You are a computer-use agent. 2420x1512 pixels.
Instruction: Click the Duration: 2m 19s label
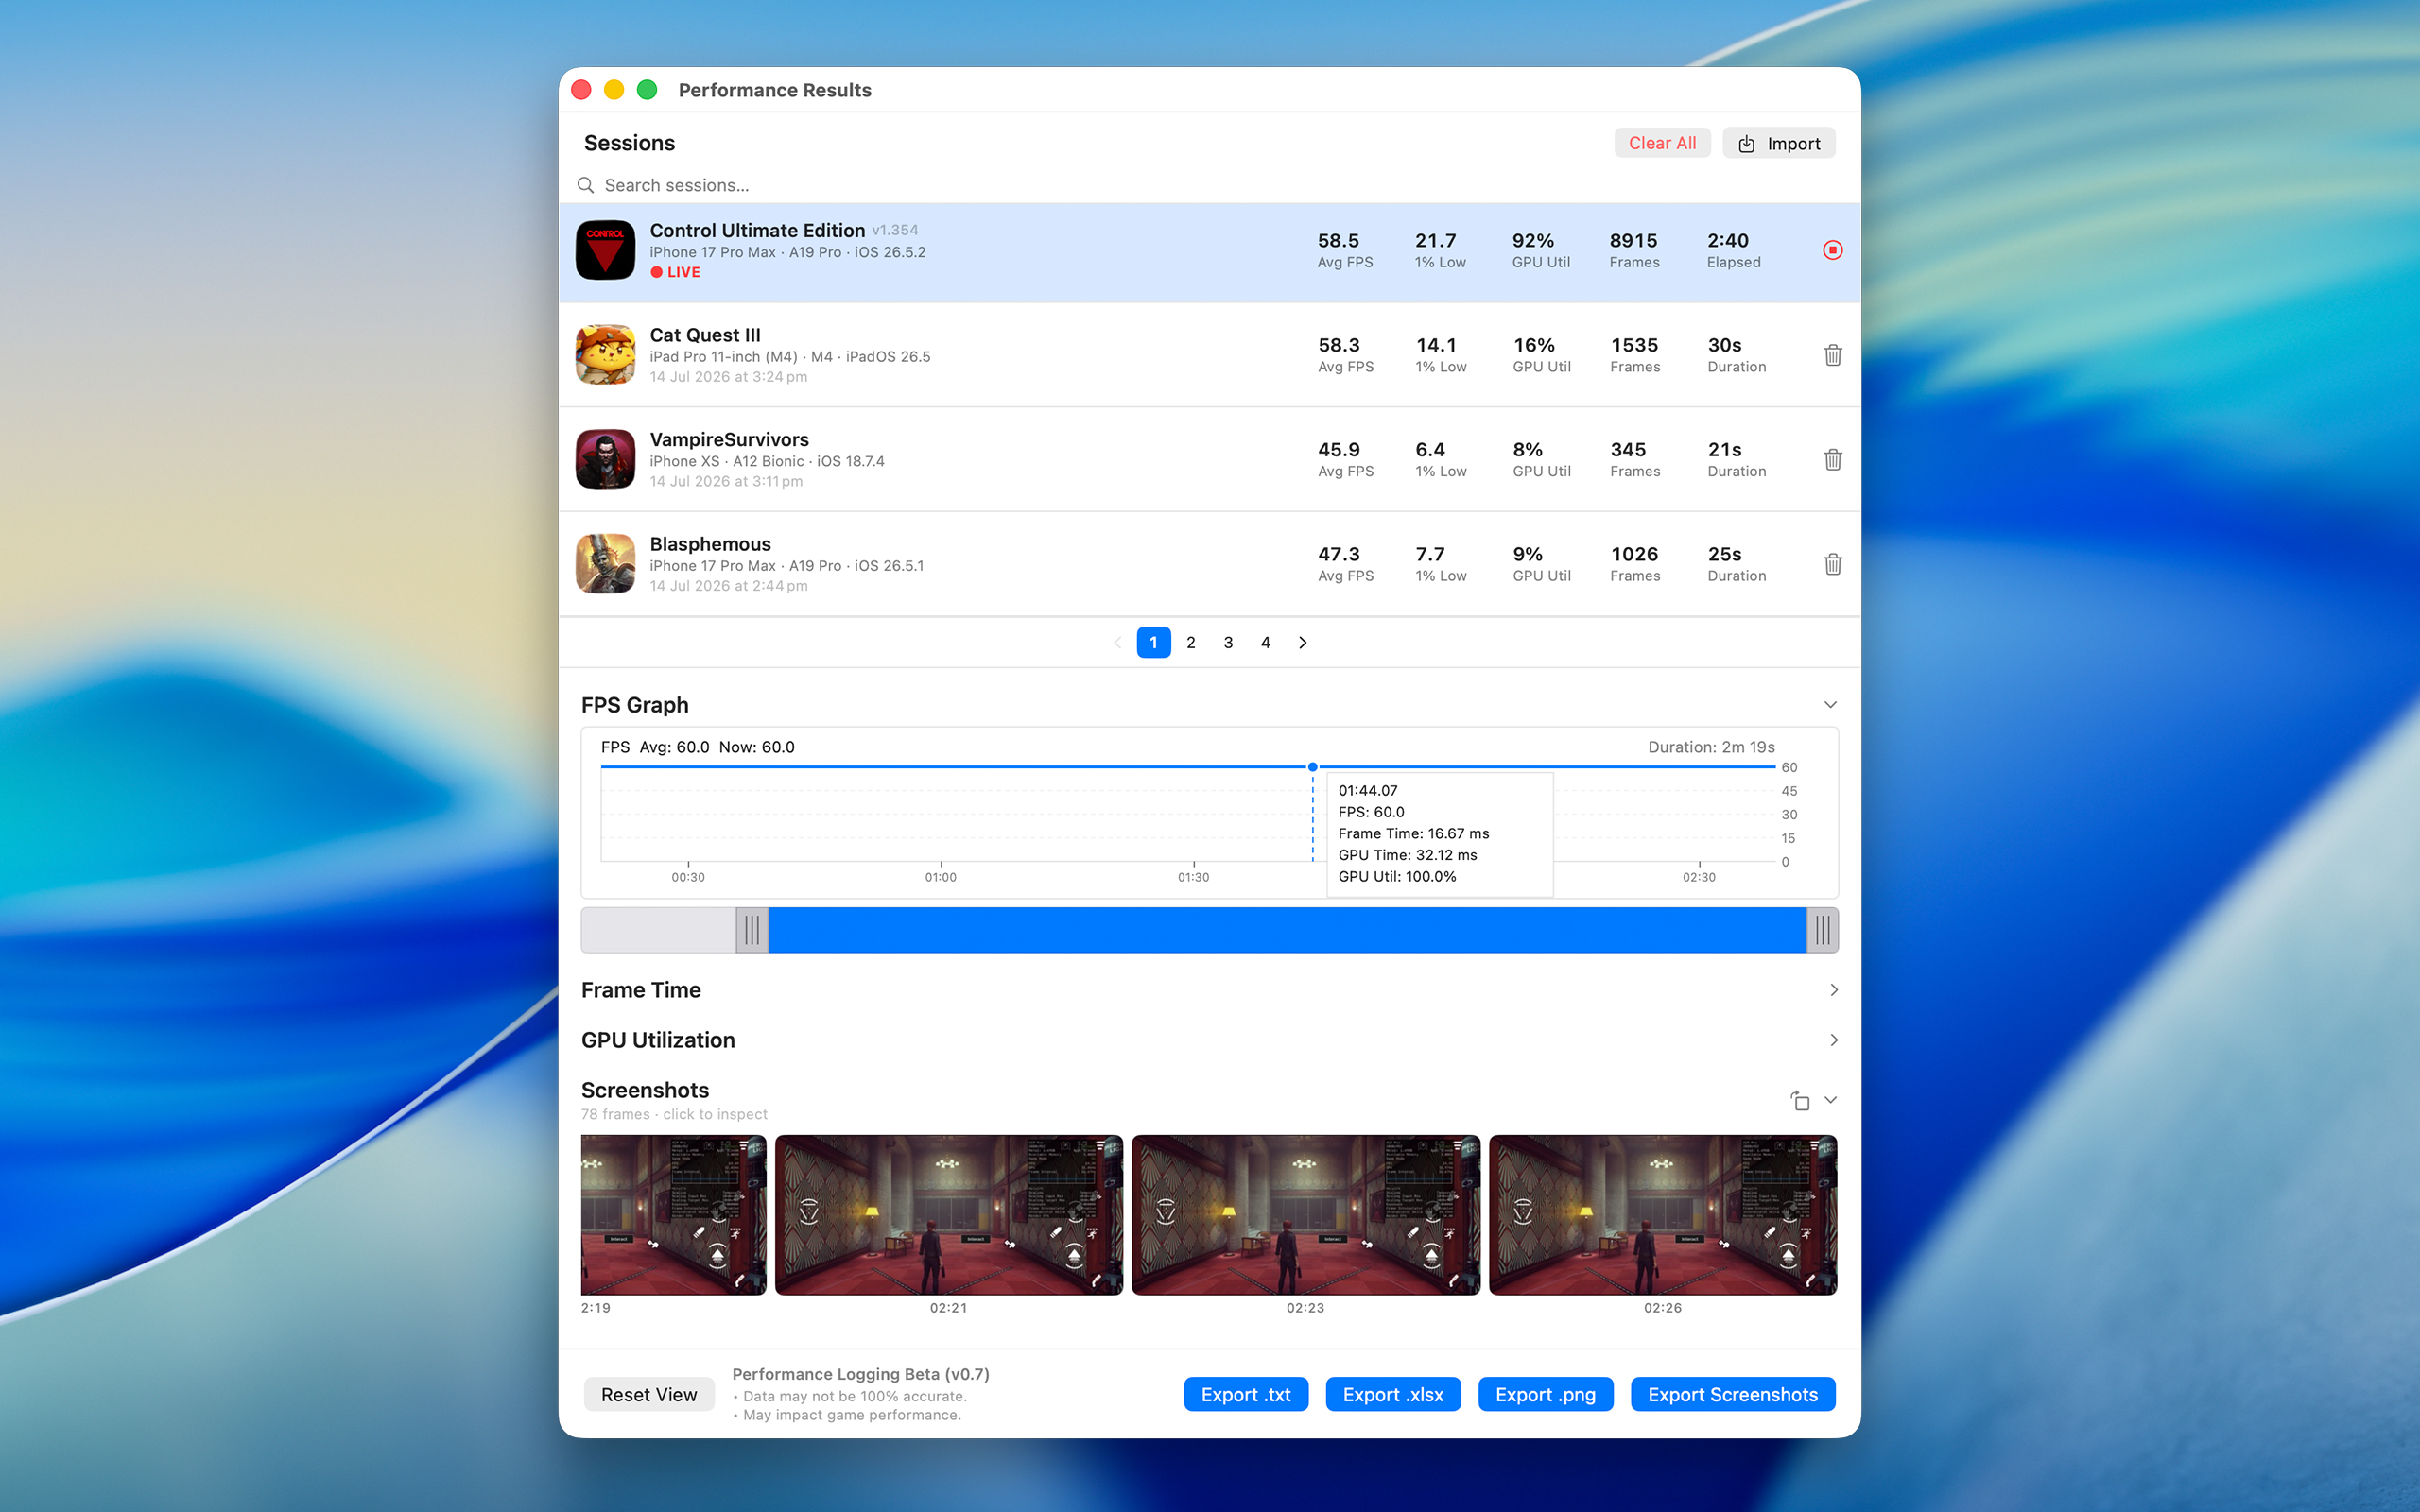click(x=1711, y=747)
